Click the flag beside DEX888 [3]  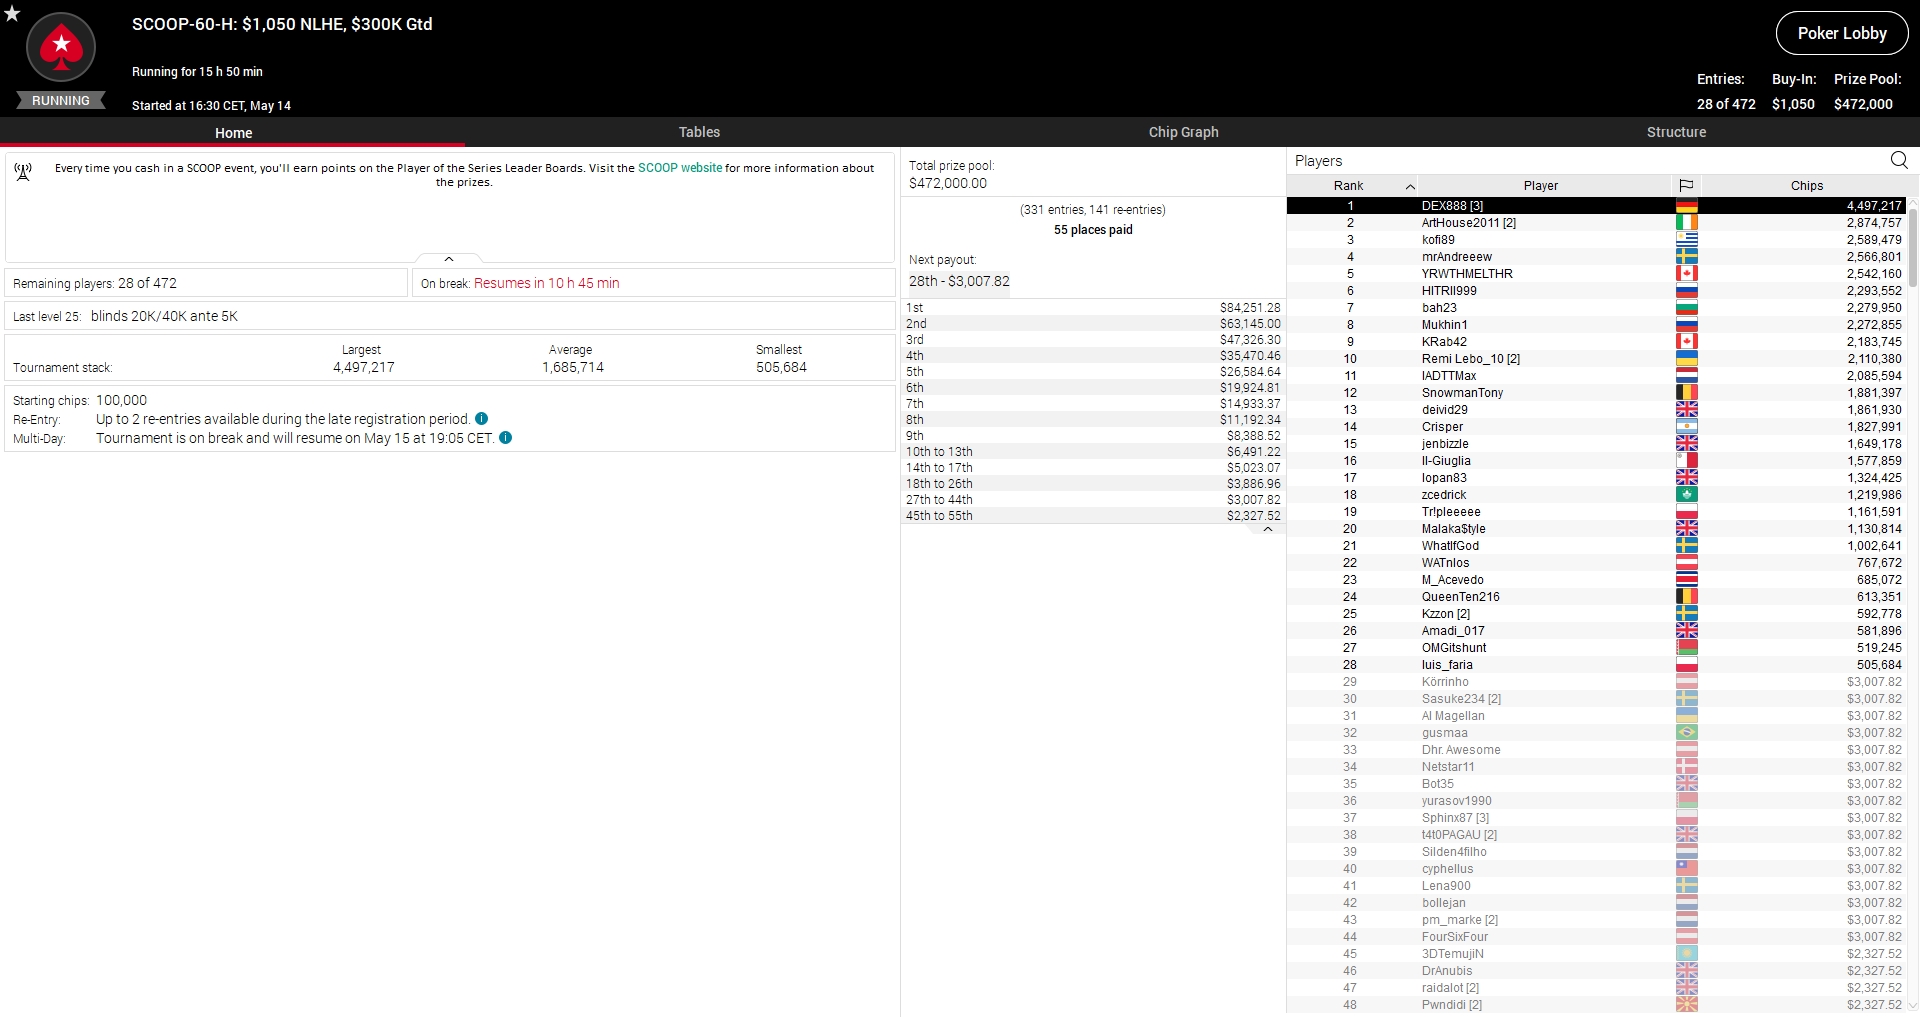[1687, 206]
